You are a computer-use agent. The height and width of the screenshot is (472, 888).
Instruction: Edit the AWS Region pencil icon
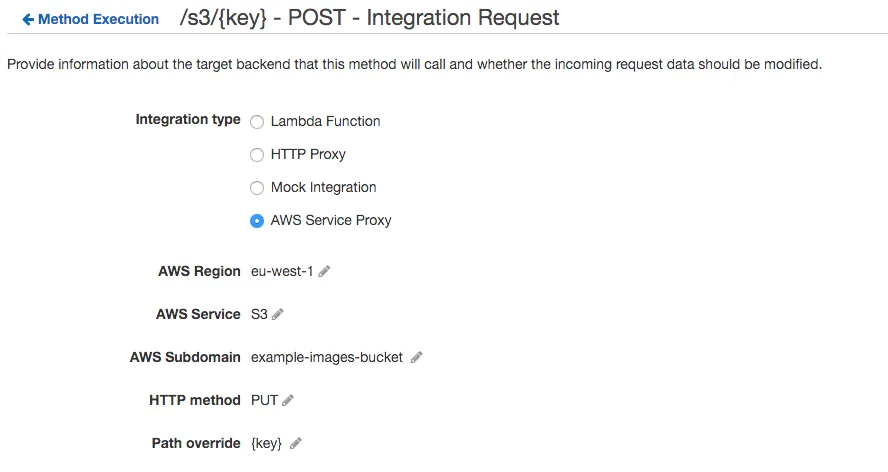324,271
